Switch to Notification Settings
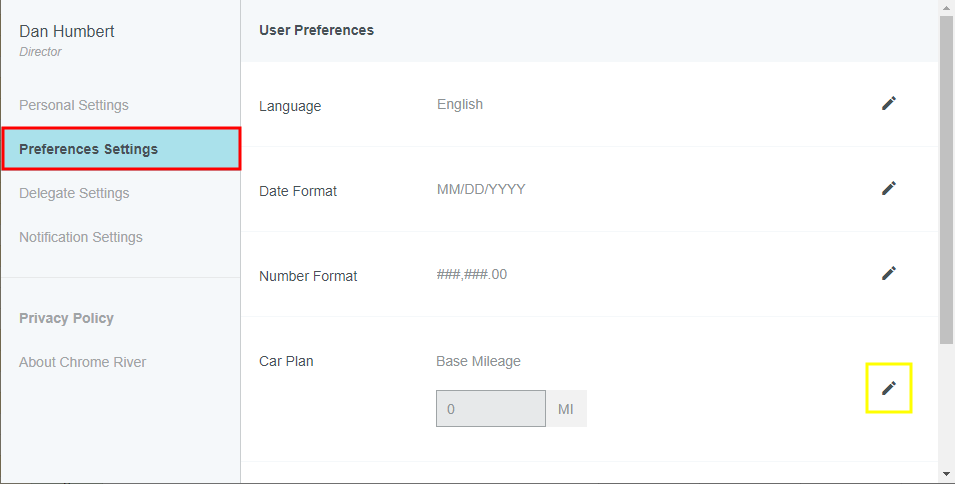 tap(81, 237)
